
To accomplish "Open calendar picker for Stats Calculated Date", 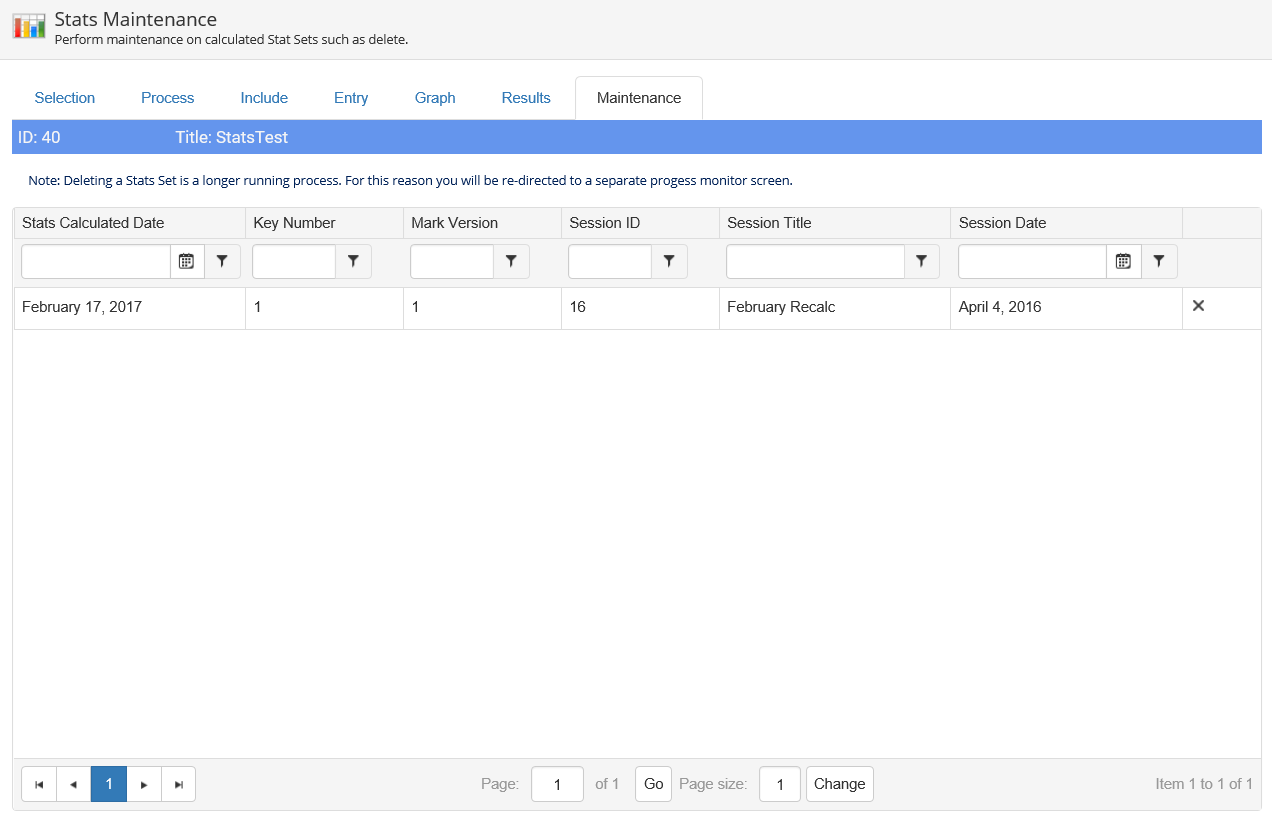I will pos(186,261).
